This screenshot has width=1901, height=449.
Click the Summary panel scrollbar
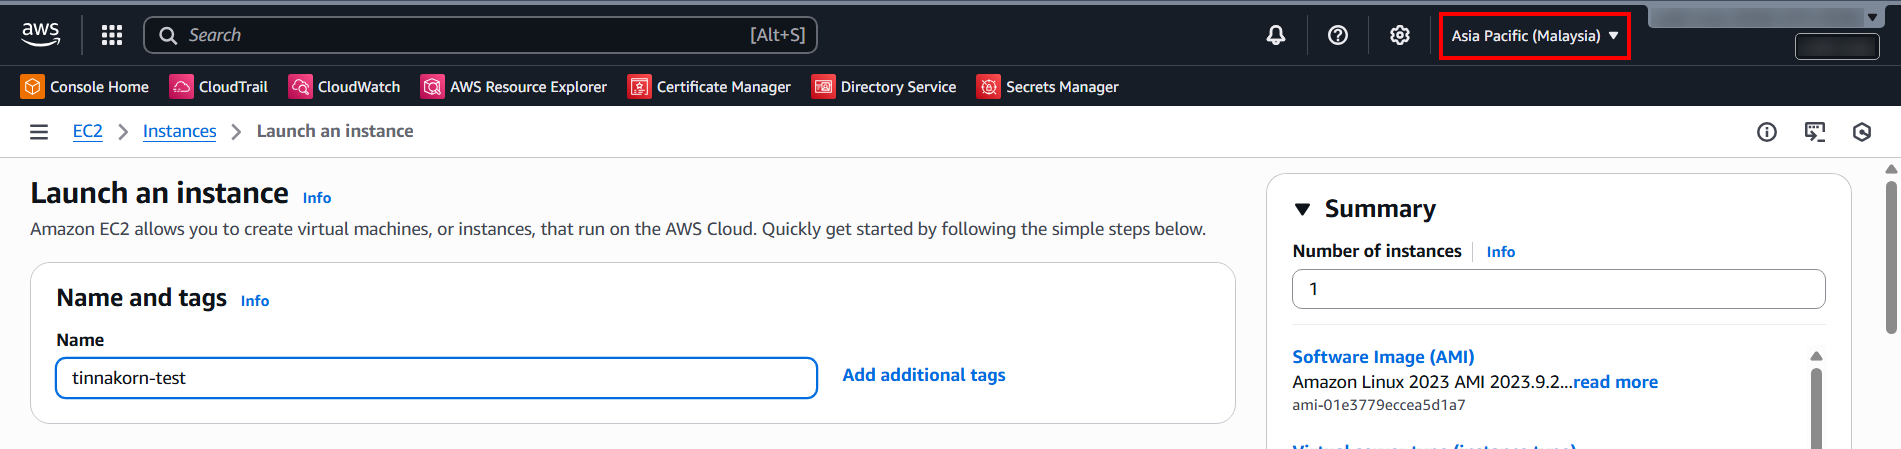pos(1816,405)
